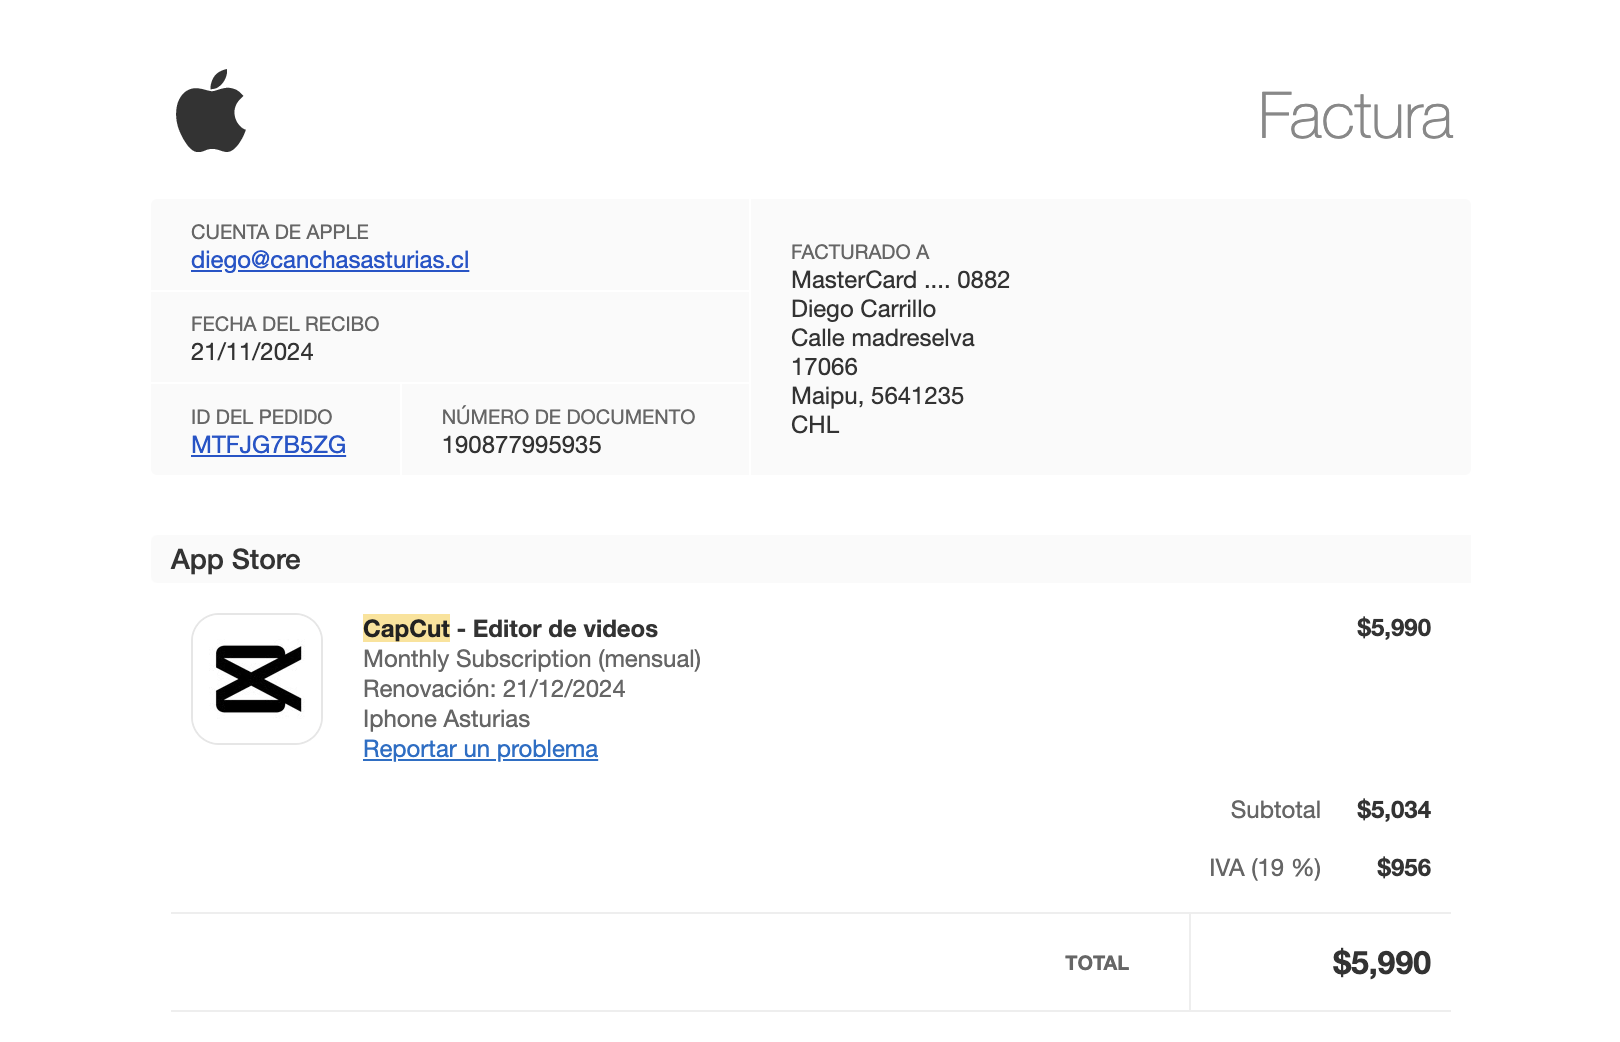Screen dimensions: 1620x1042
Task: Click the Calle madreselva address line
Action: coord(882,338)
